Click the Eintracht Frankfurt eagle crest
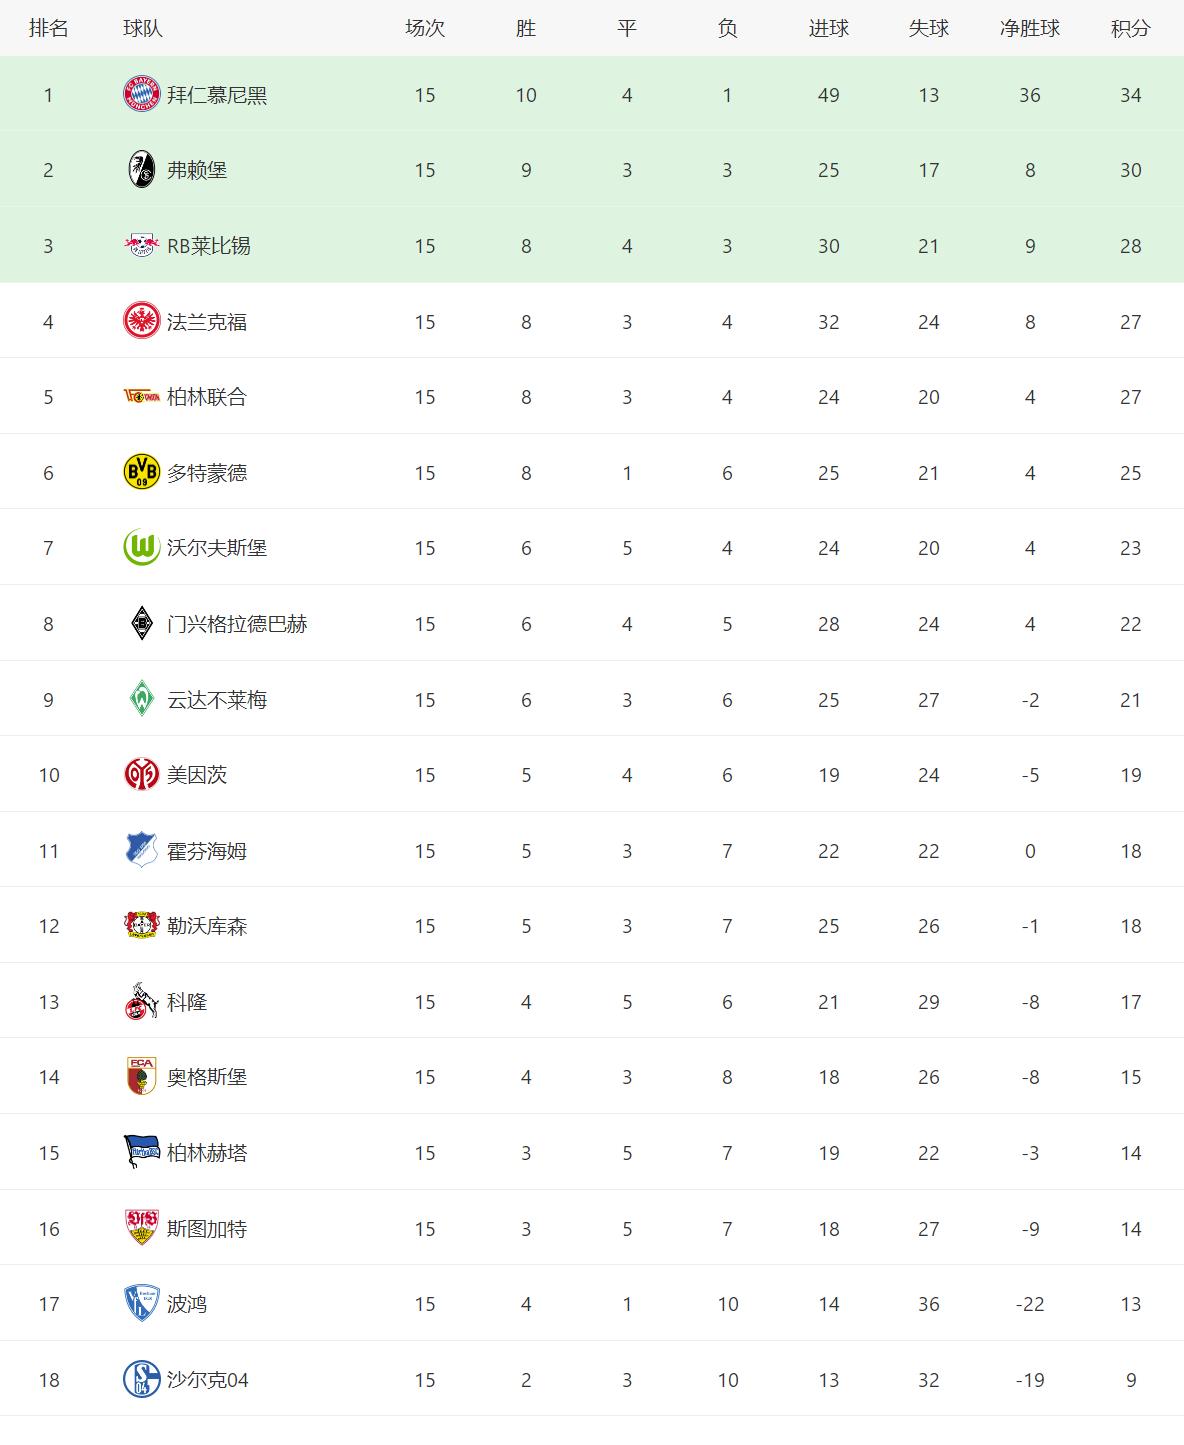This screenshot has height=1445, width=1184. click(141, 322)
